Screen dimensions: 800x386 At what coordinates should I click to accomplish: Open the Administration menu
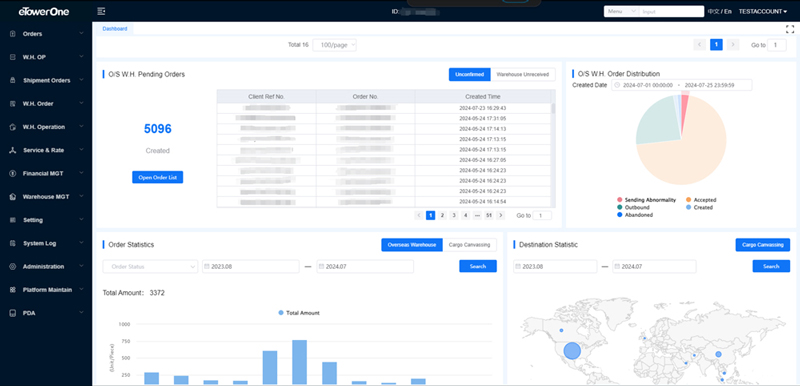pos(46,267)
